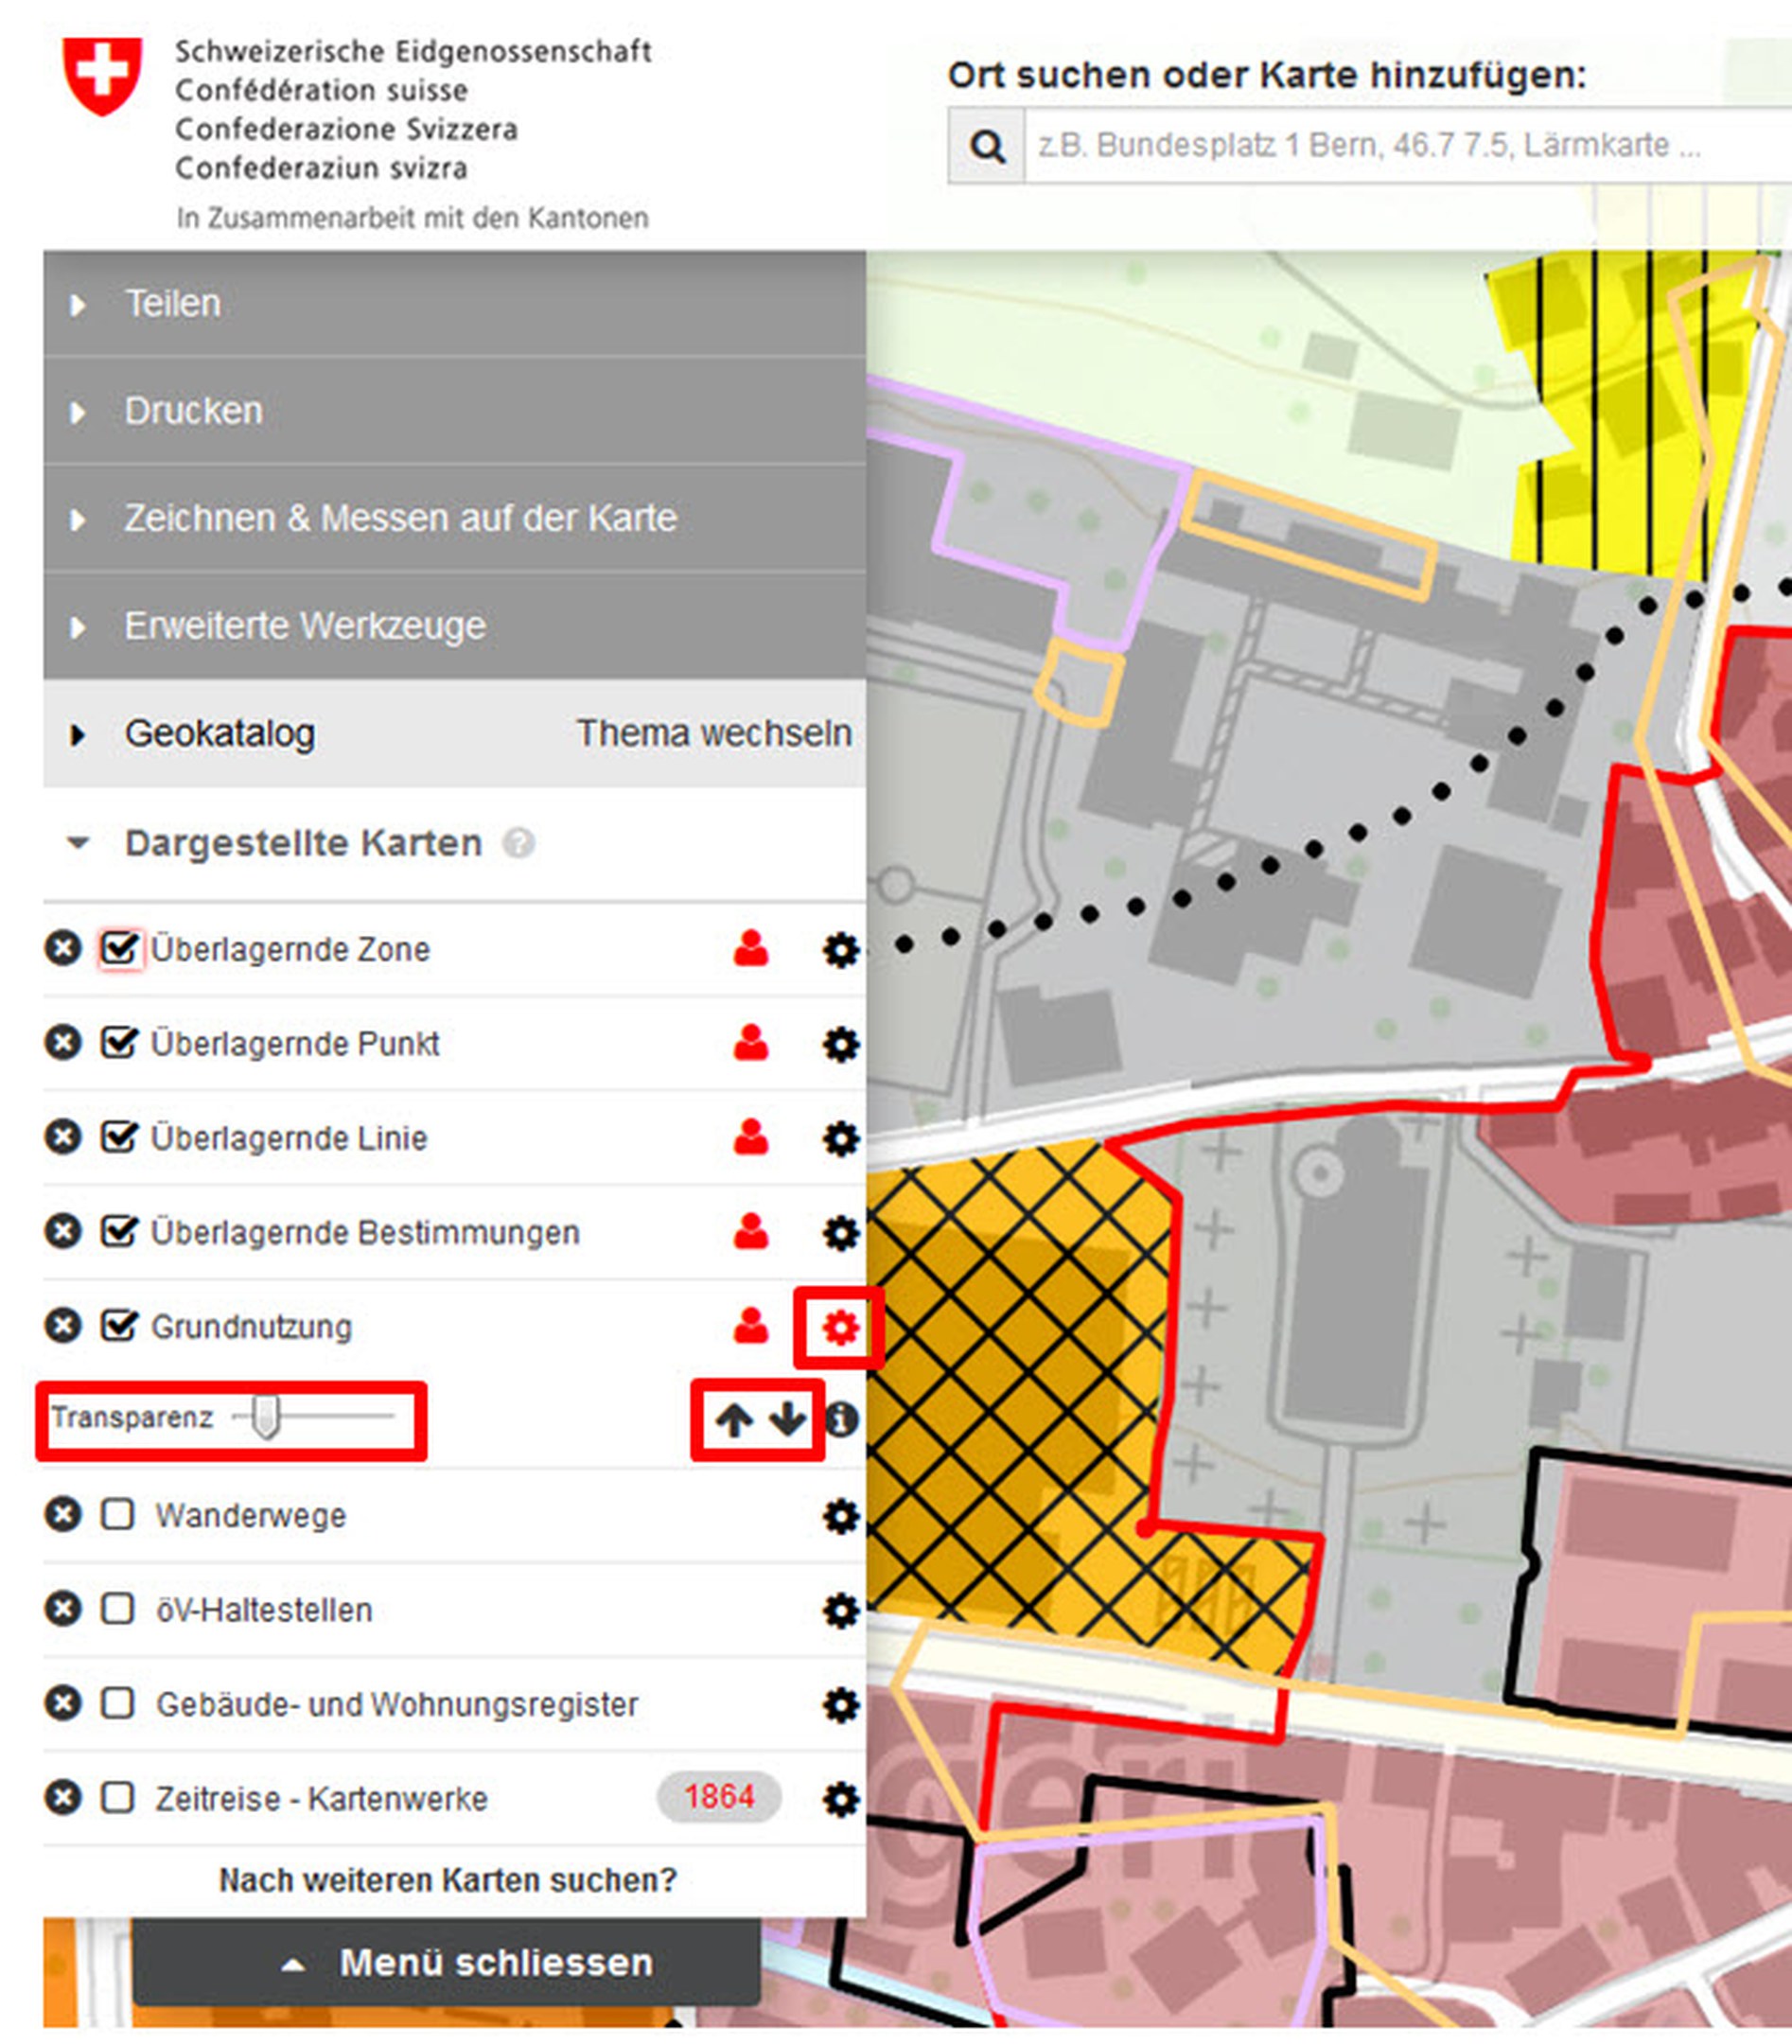Show info for Grundnutzung layer

(x=842, y=1419)
